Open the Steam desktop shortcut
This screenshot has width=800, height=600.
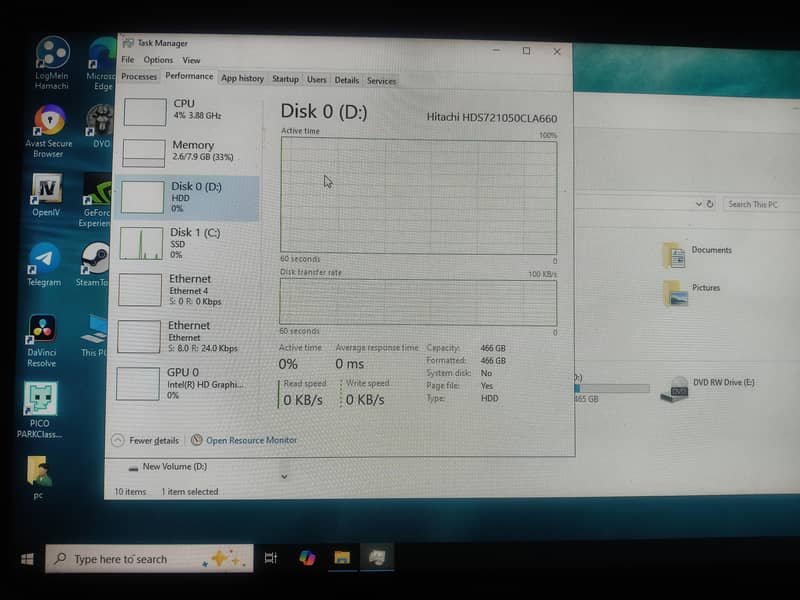94,264
